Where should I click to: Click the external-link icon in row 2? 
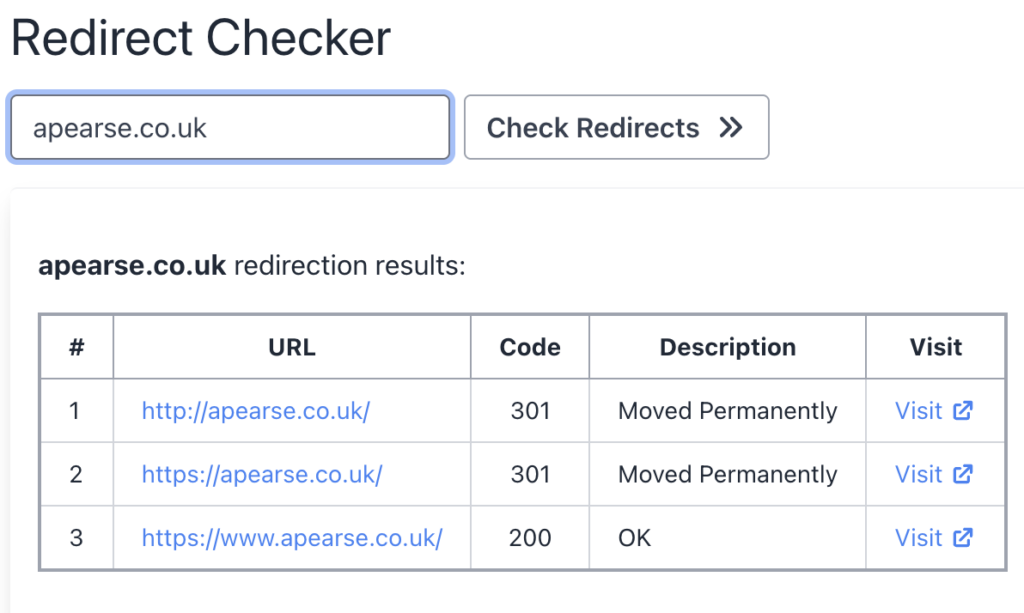click(x=963, y=474)
